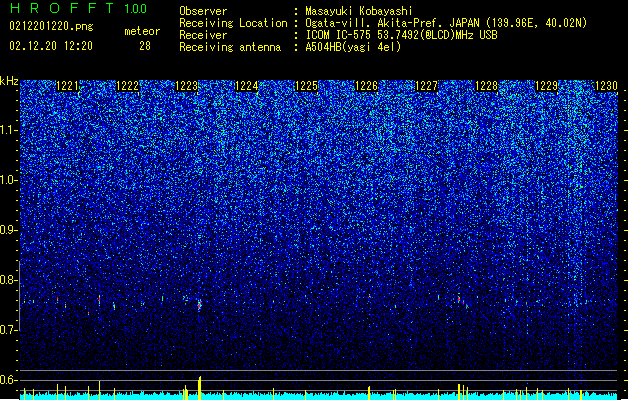
Task: Click the 'Observer' field label
Action: tap(203, 11)
